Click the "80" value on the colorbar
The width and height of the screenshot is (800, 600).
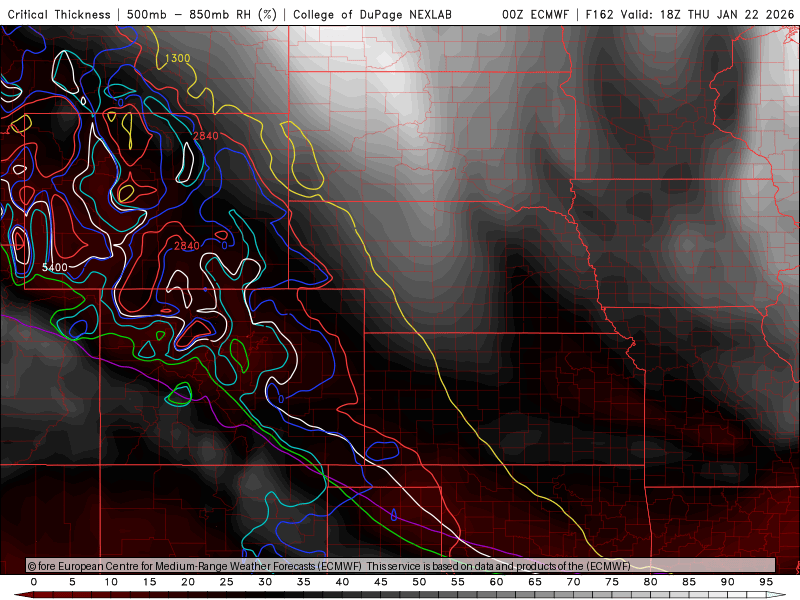pyautogui.click(x=651, y=582)
